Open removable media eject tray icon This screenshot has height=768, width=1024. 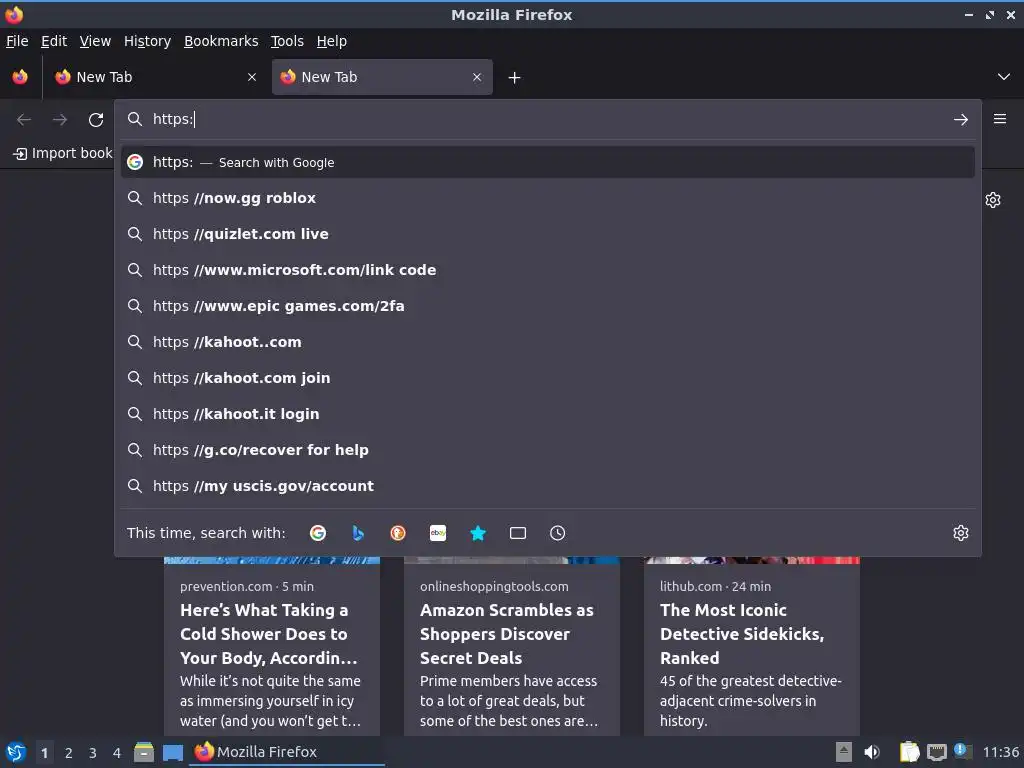(x=844, y=752)
